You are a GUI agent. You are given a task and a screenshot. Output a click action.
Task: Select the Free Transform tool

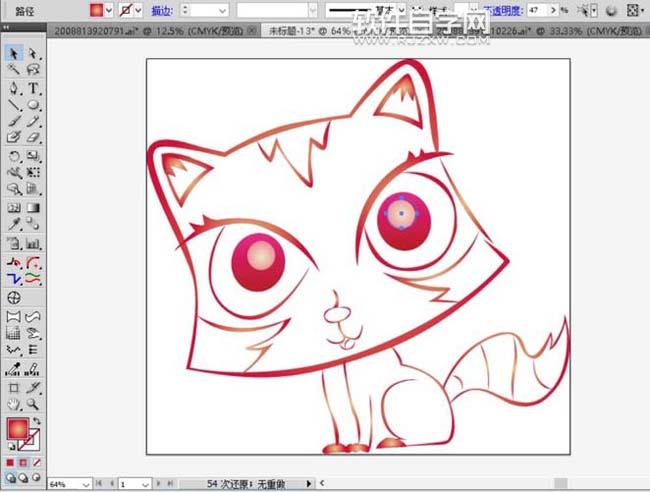[x=33, y=172]
